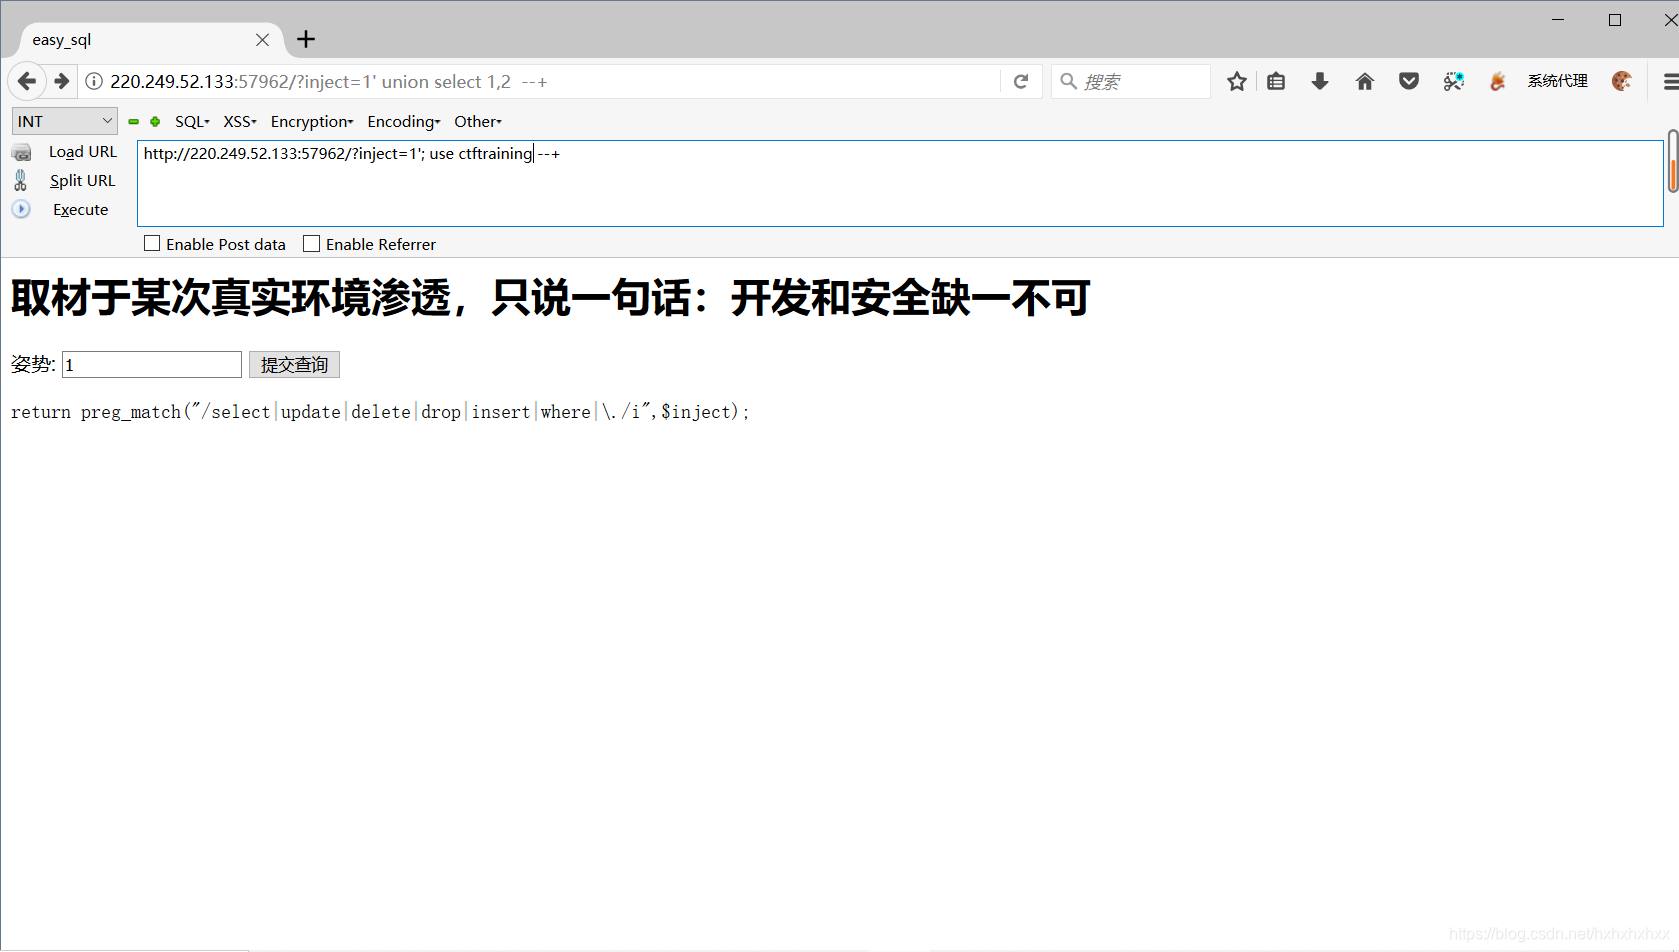
Task: Open the Encoding dropdown menu
Action: [404, 121]
